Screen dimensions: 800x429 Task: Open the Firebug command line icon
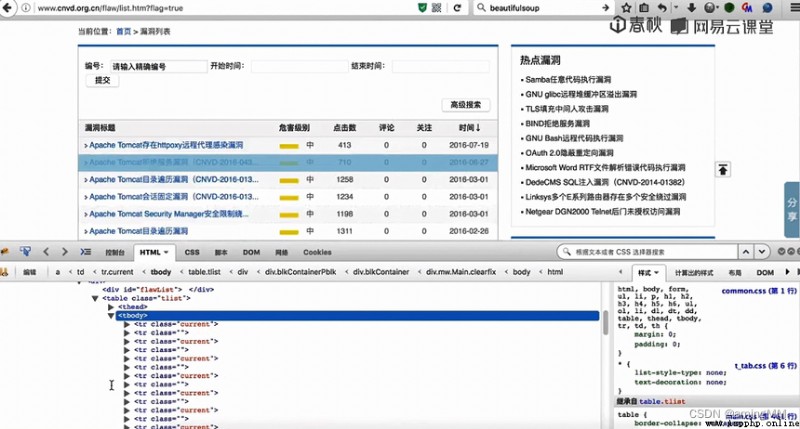(x=85, y=251)
